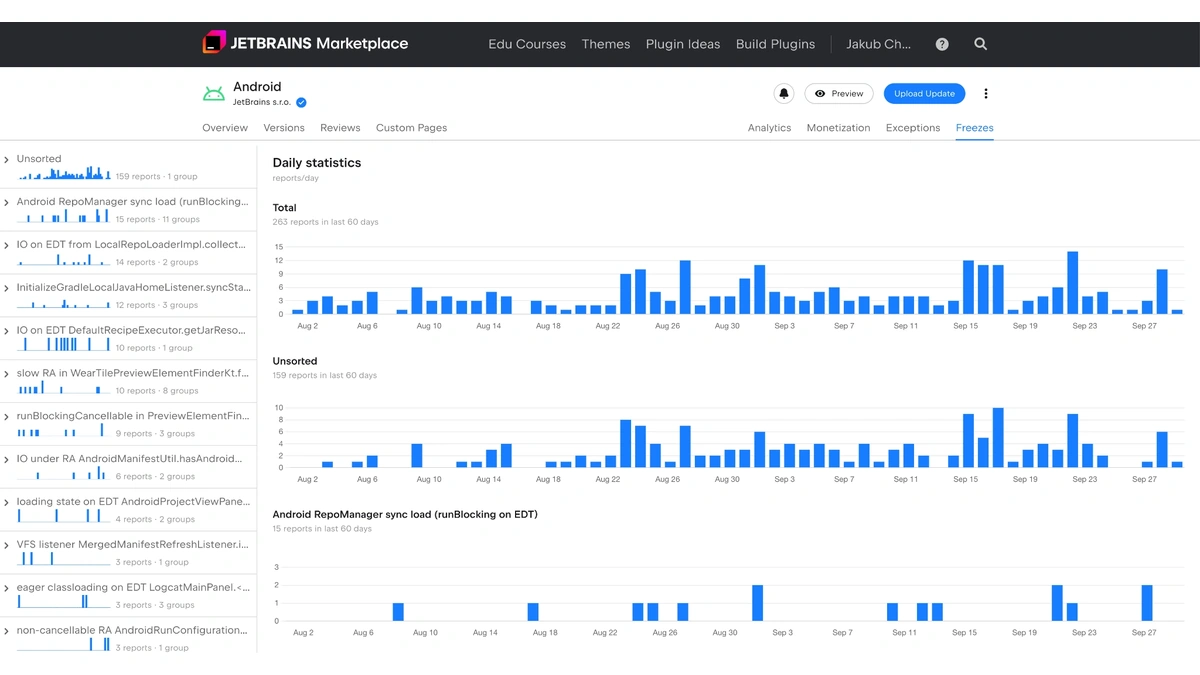
Task: Click the Android plugin robot icon
Action: pyautogui.click(x=214, y=94)
